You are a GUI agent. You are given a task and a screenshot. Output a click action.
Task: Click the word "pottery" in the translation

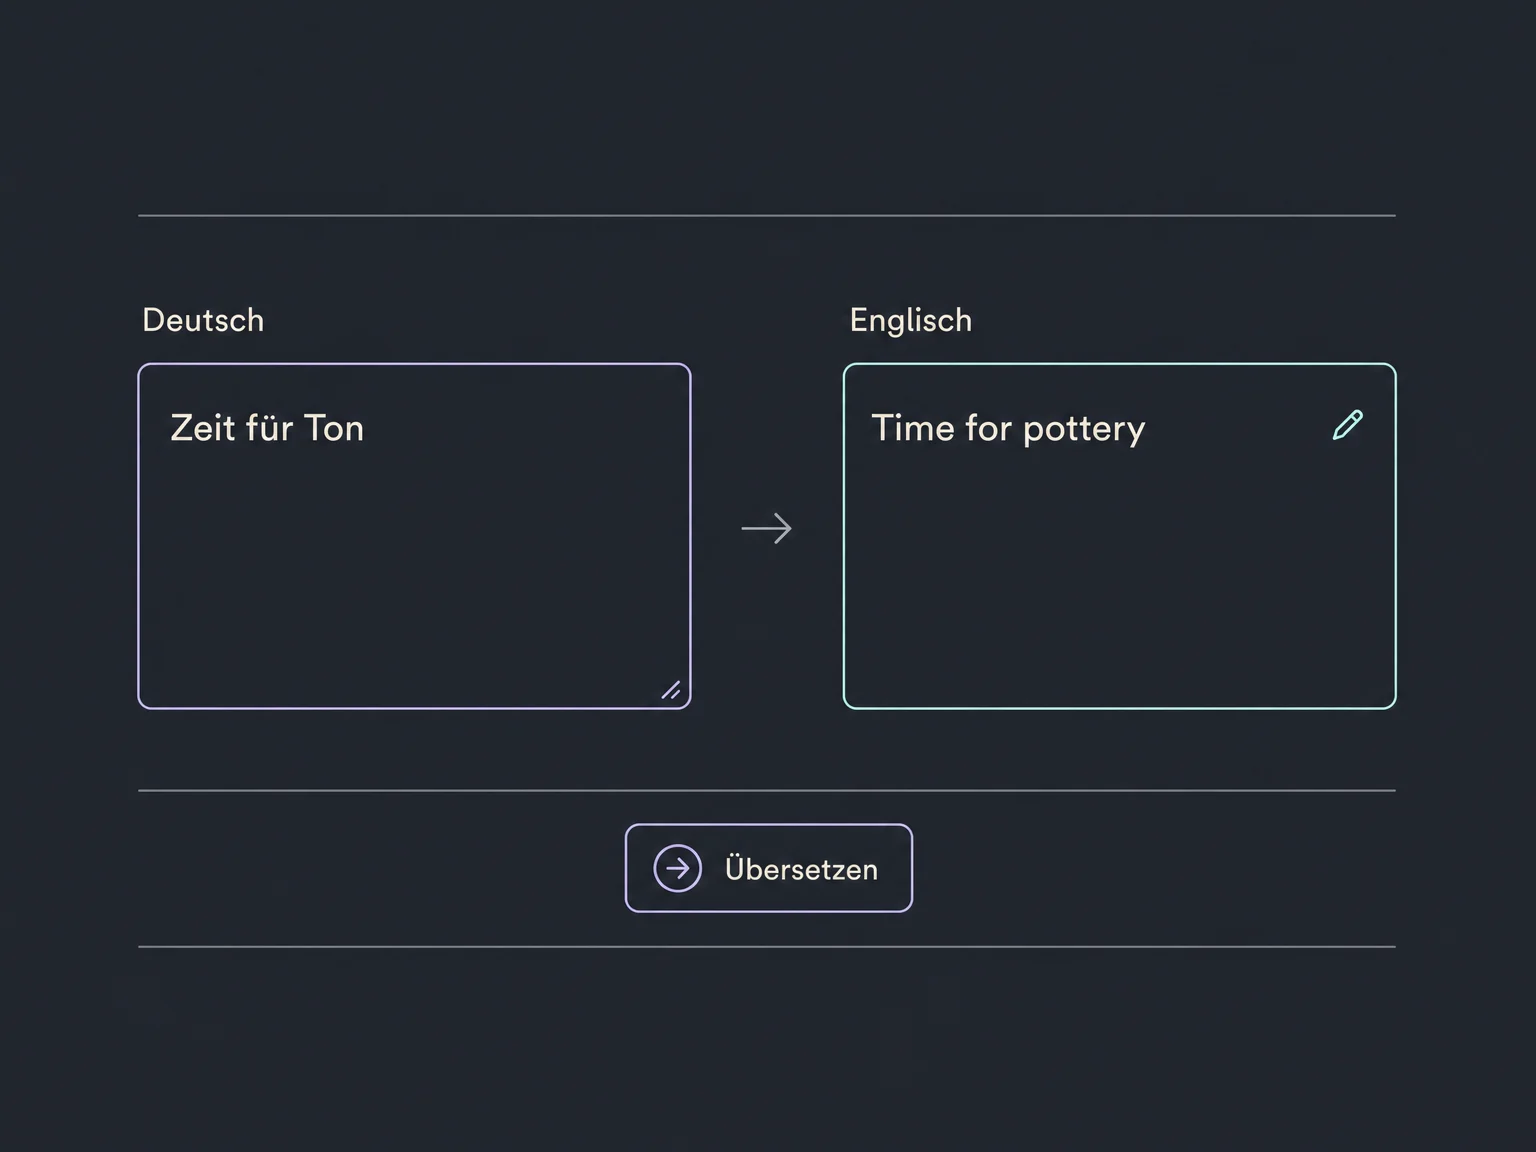pyautogui.click(x=1084, y=430)
